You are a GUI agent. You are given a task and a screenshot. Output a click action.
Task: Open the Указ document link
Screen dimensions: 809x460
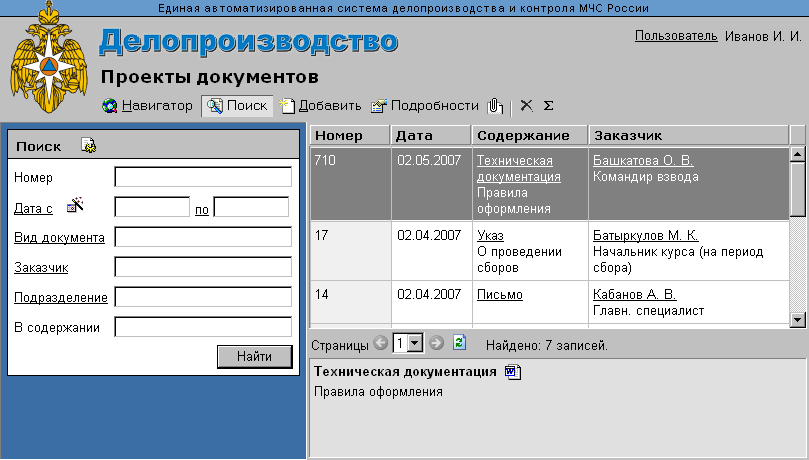(x=490, y=236)
